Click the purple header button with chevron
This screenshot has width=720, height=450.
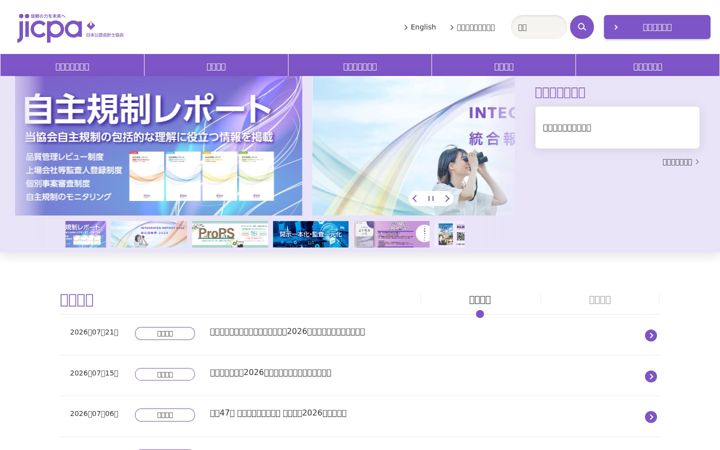click(657, 27)
